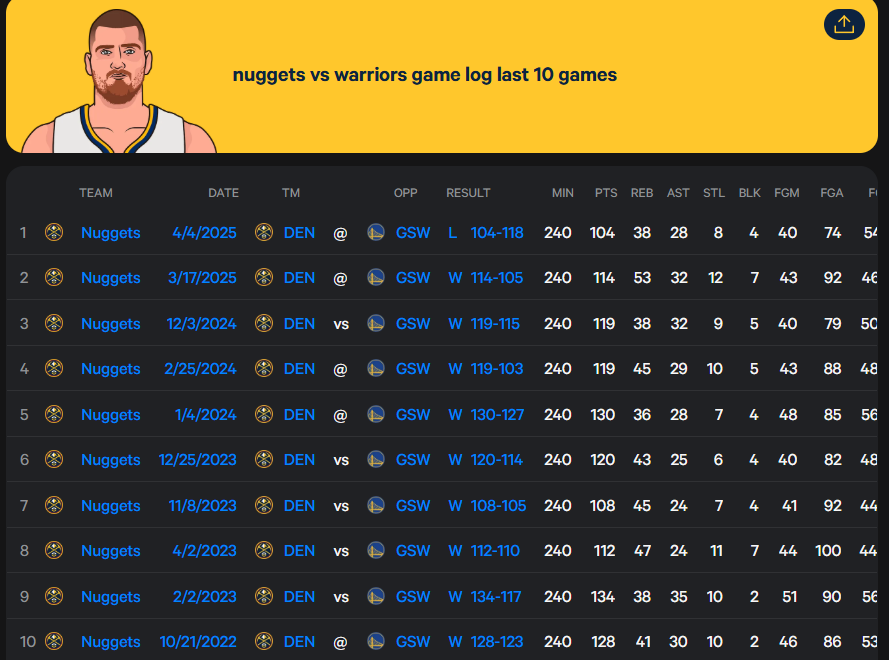Click Nuggets team logo in row 10

[x=54, y=641]
